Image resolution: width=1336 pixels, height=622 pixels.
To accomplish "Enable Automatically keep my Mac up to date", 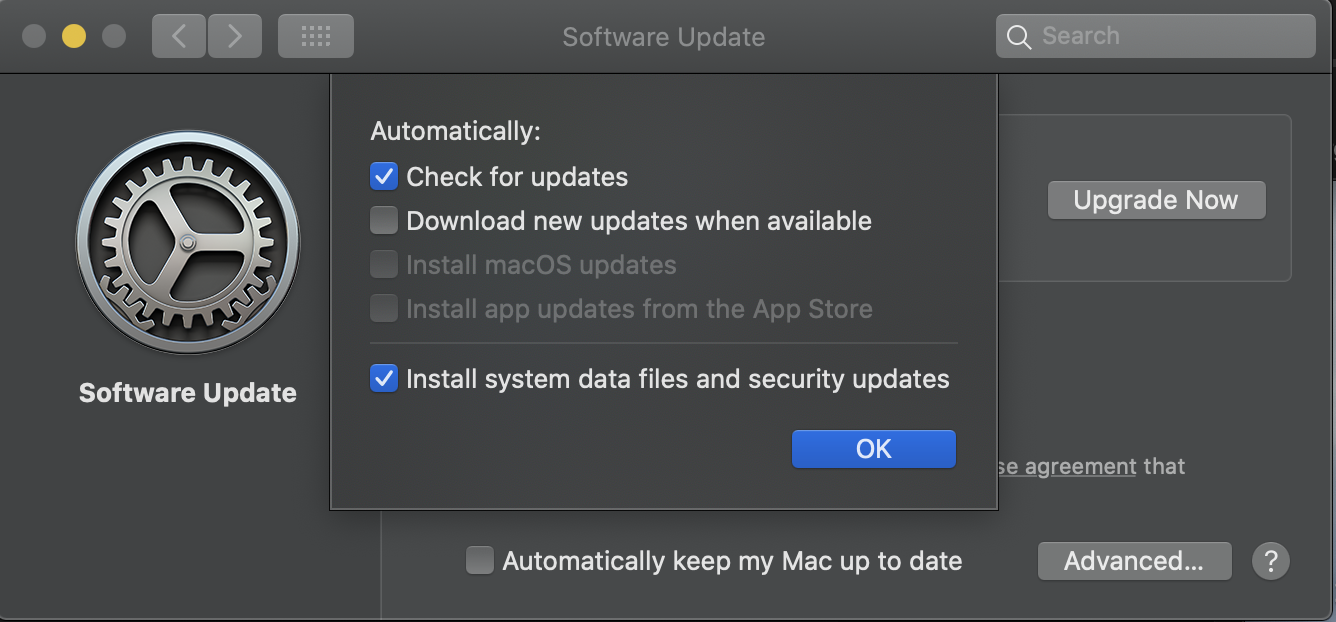I will point(480,561).
